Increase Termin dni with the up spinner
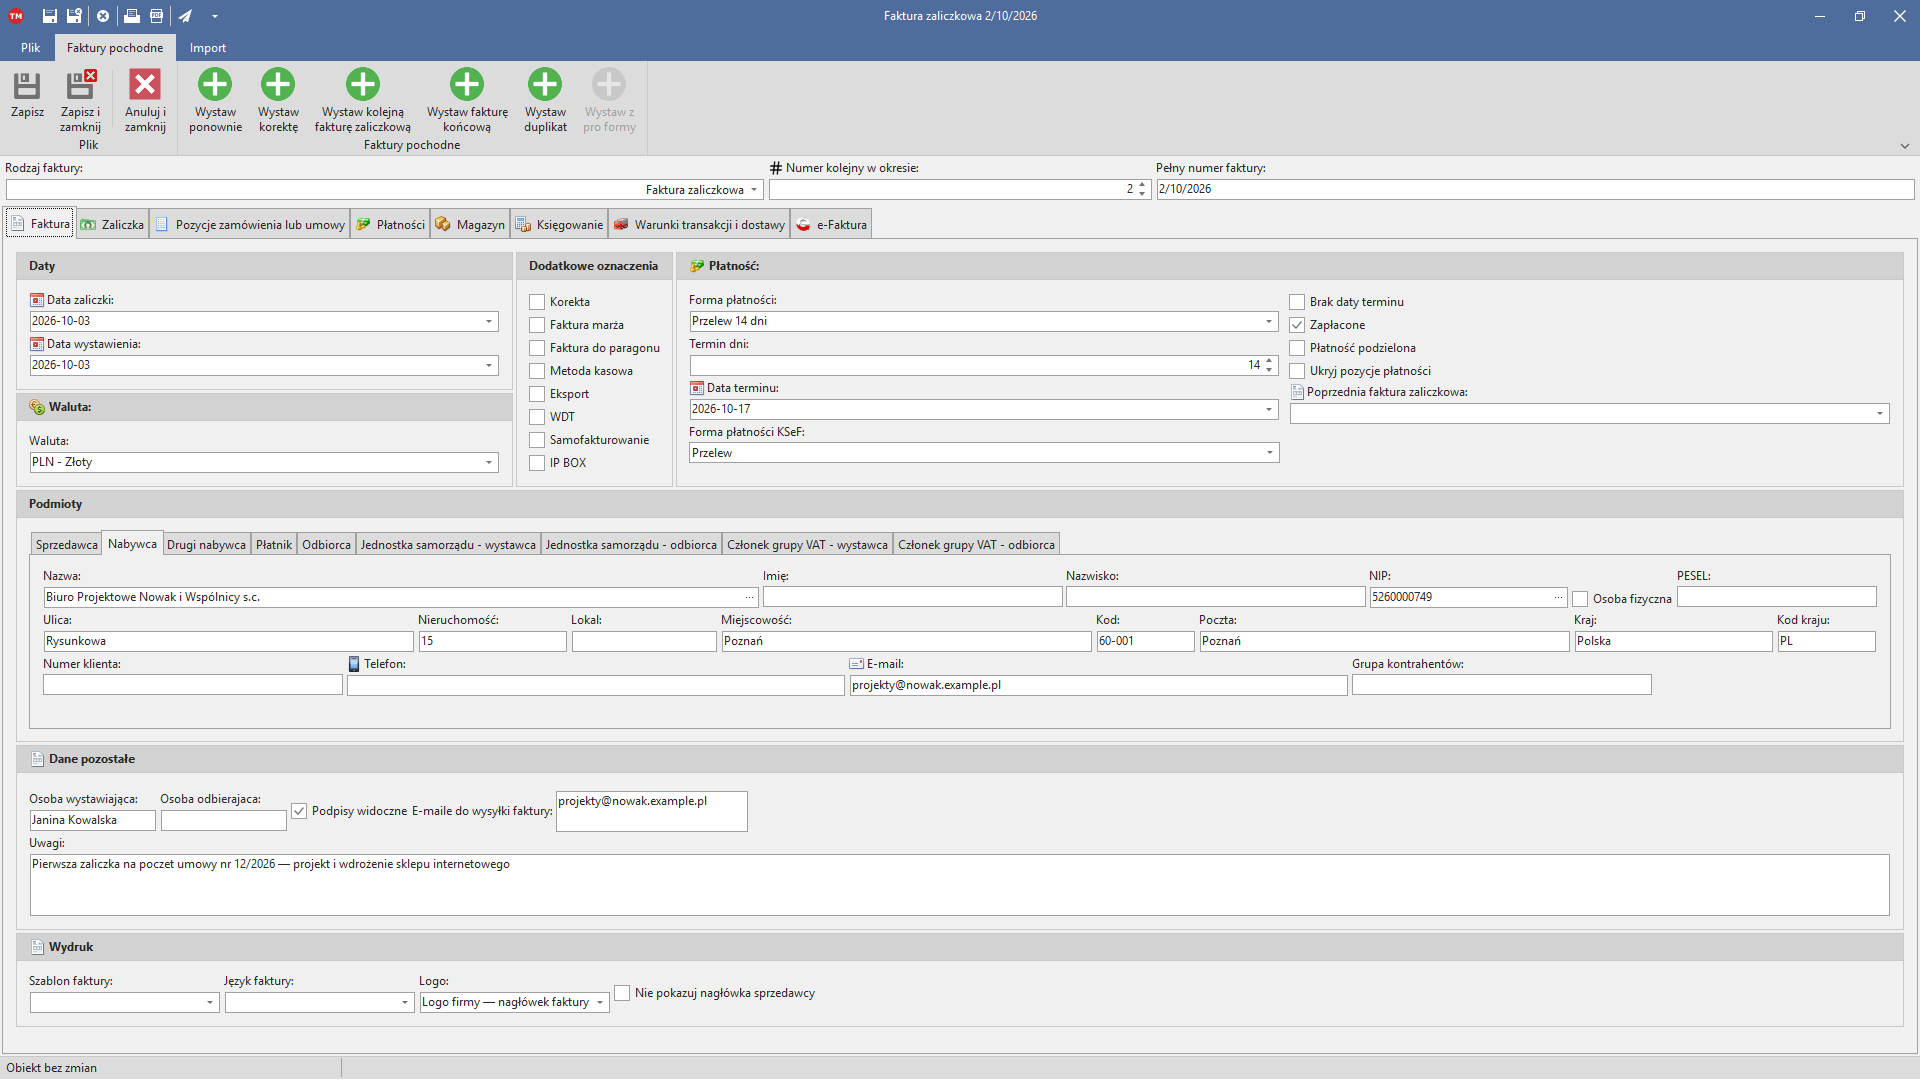1920x1080 pixels. pos(1269,361)
